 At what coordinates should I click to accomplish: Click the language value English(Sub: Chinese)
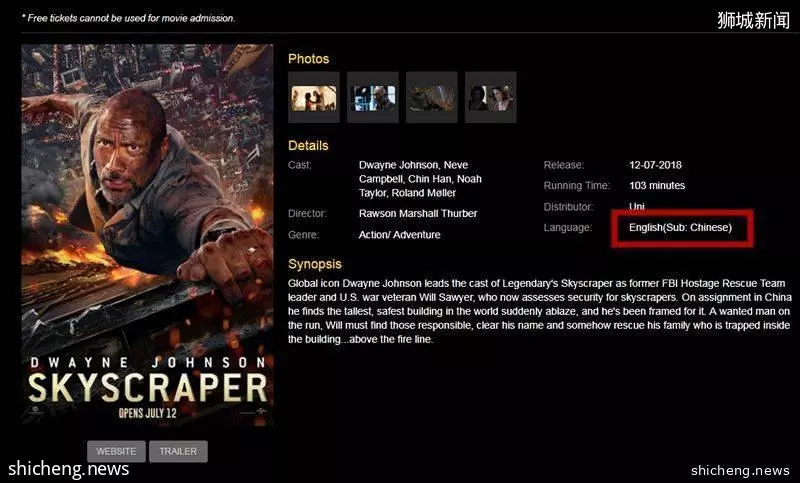(x=680, y=227)
